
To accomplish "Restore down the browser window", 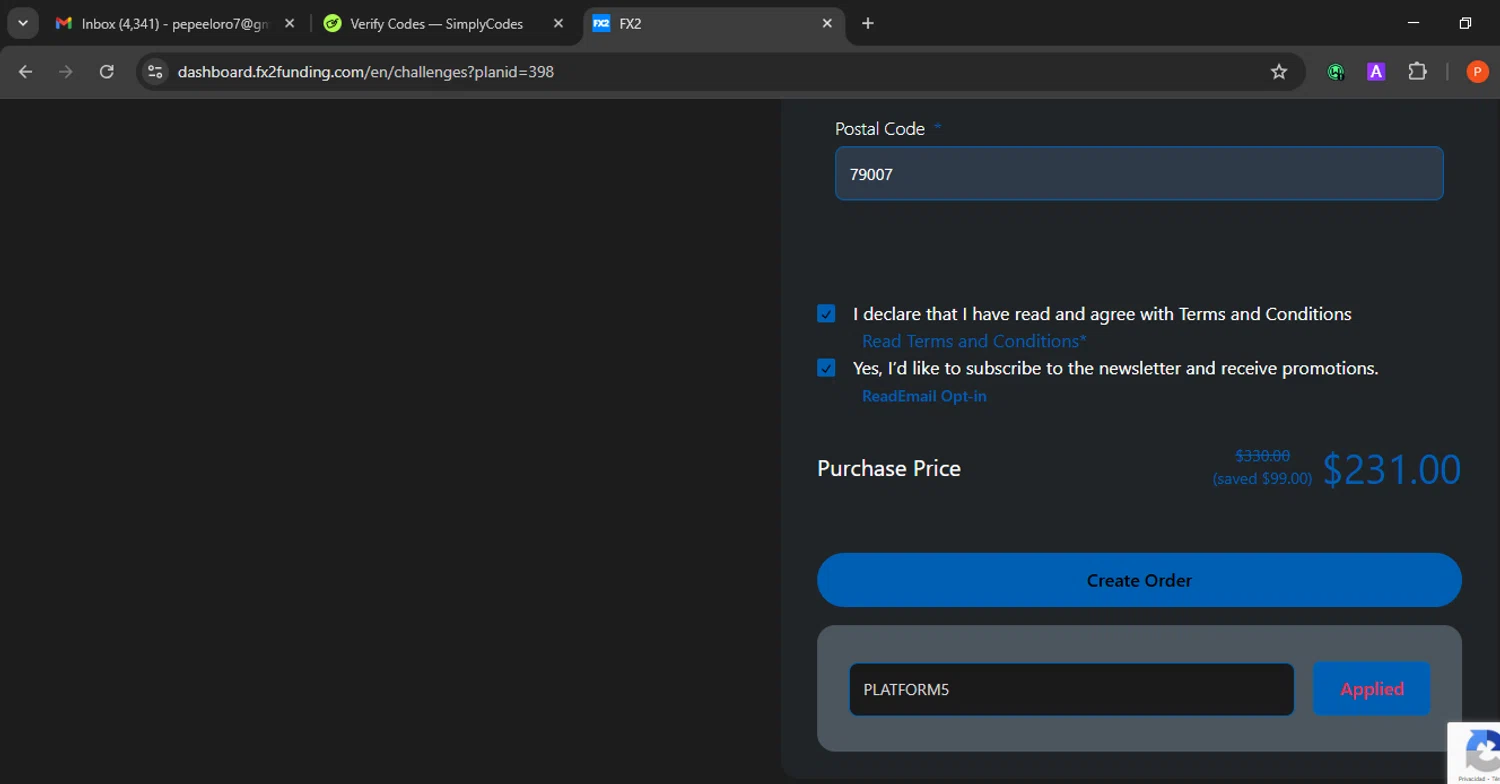I will point(1465,23).
